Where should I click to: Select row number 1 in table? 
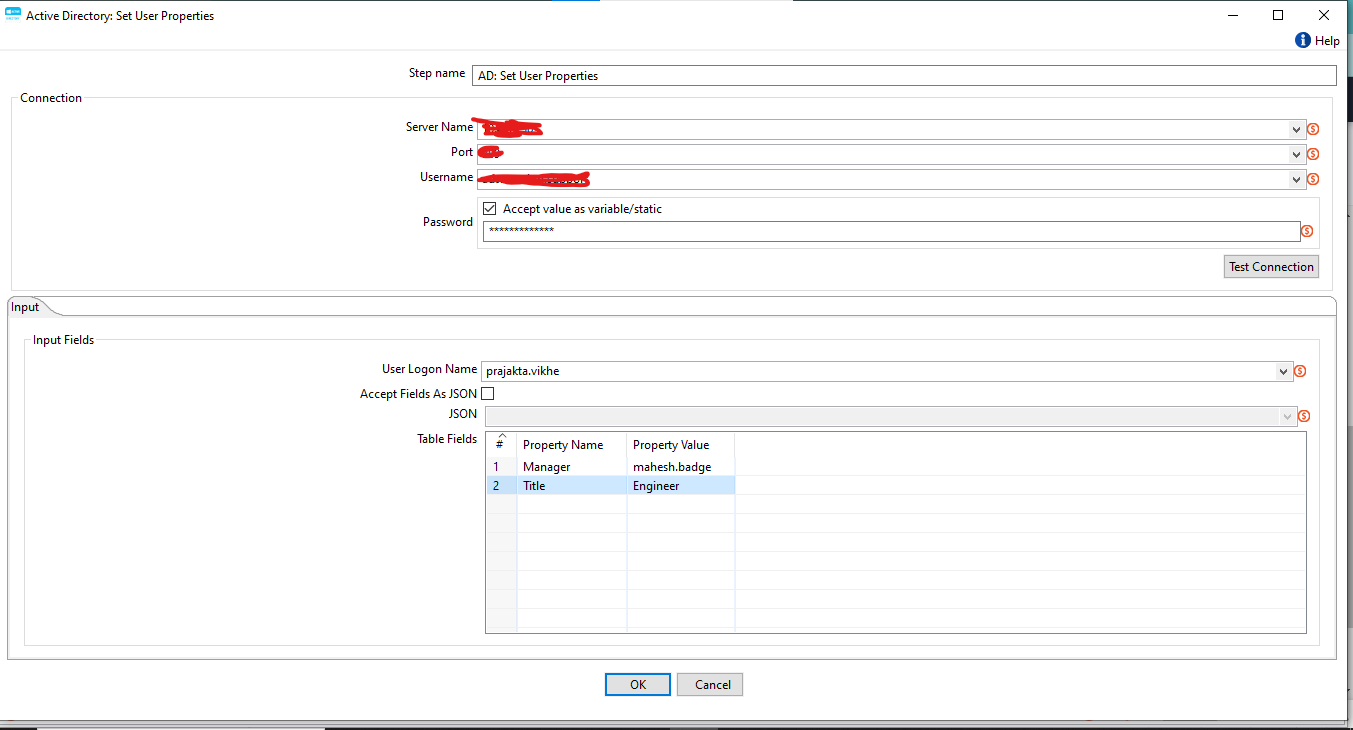tap(501, 466)
